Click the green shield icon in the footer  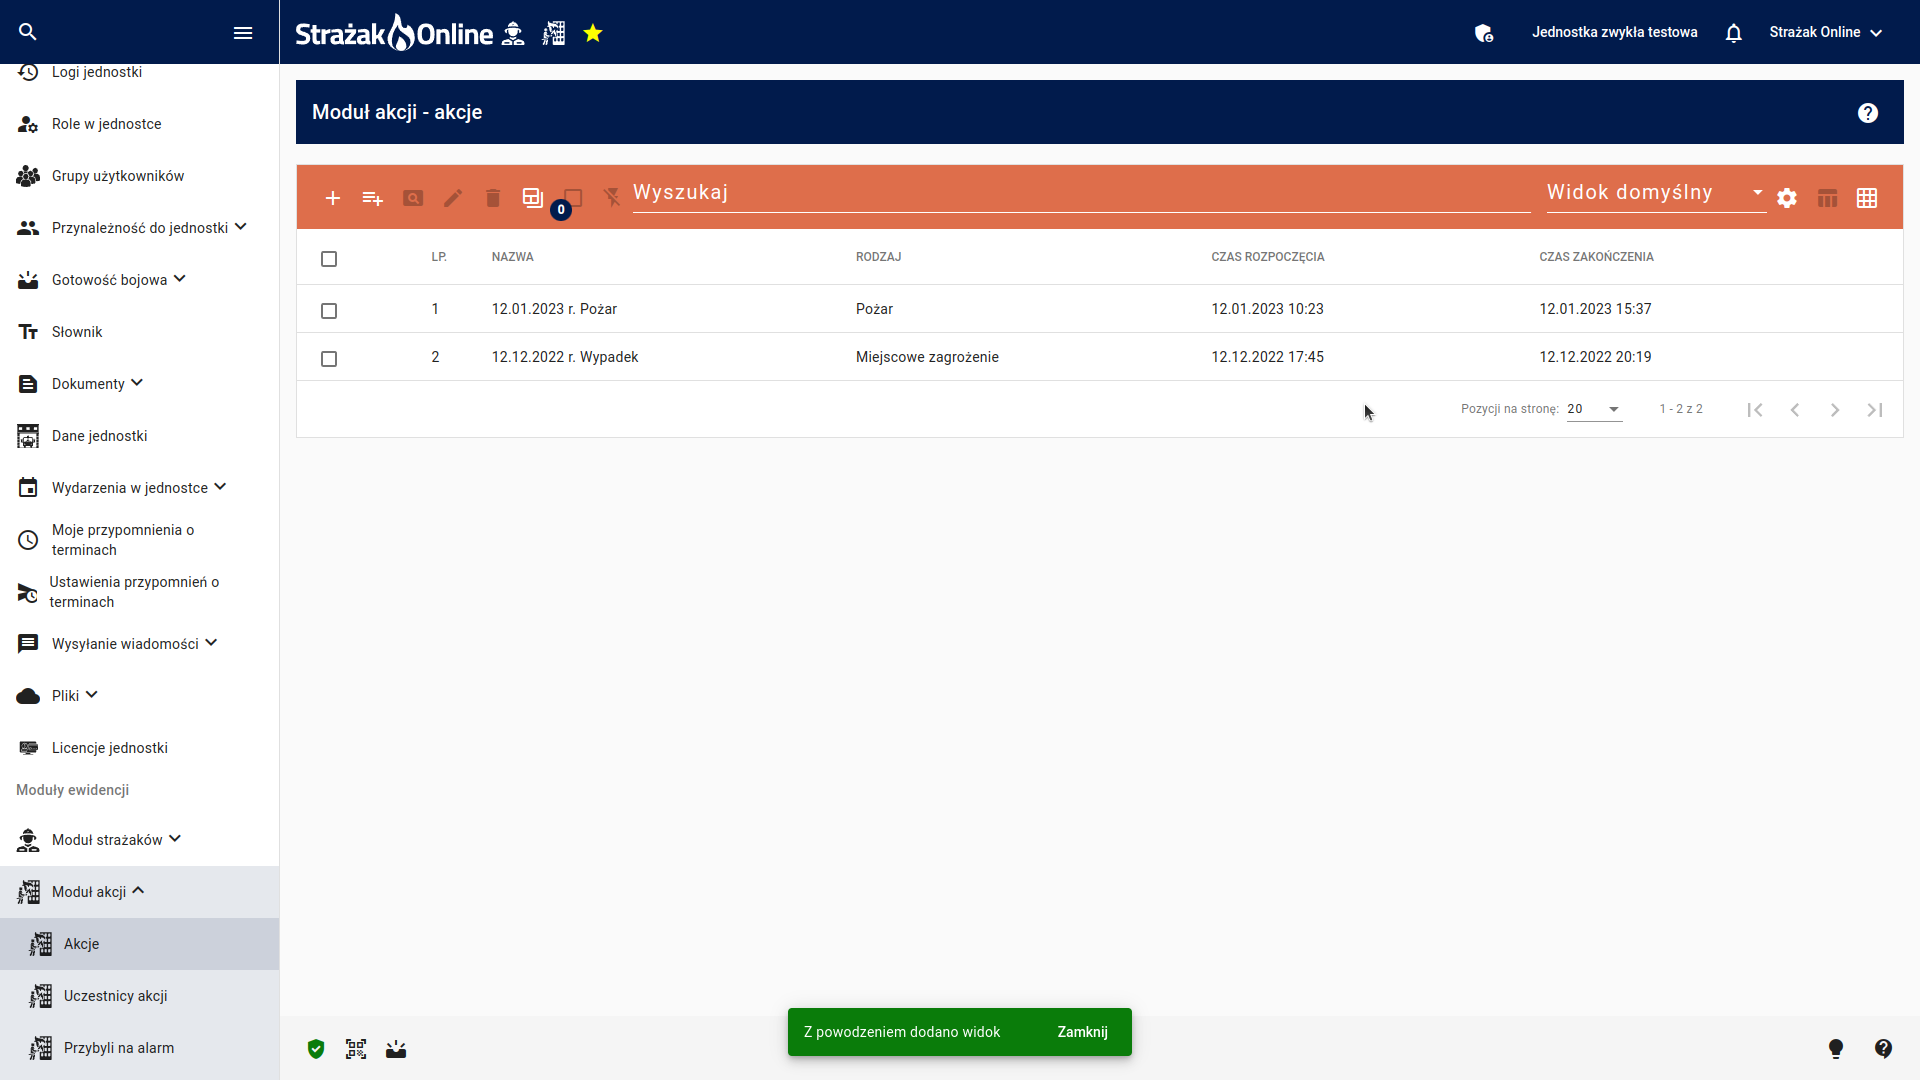coord(316,1049)
